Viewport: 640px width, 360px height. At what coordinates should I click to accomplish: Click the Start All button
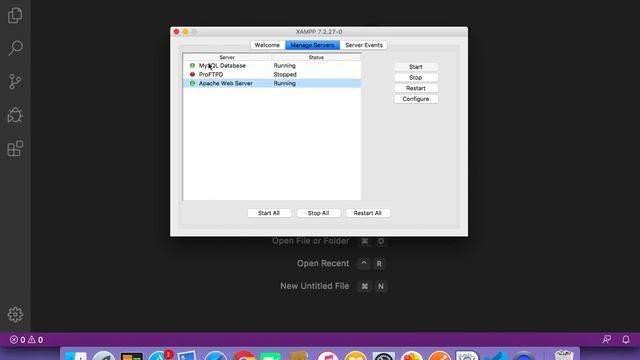(x=269, y=213)
